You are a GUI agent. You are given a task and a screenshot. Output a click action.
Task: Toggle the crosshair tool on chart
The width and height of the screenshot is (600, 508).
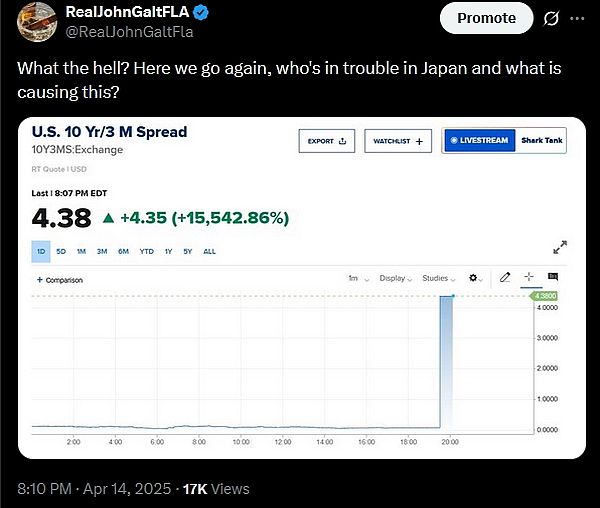pos(529,277)
